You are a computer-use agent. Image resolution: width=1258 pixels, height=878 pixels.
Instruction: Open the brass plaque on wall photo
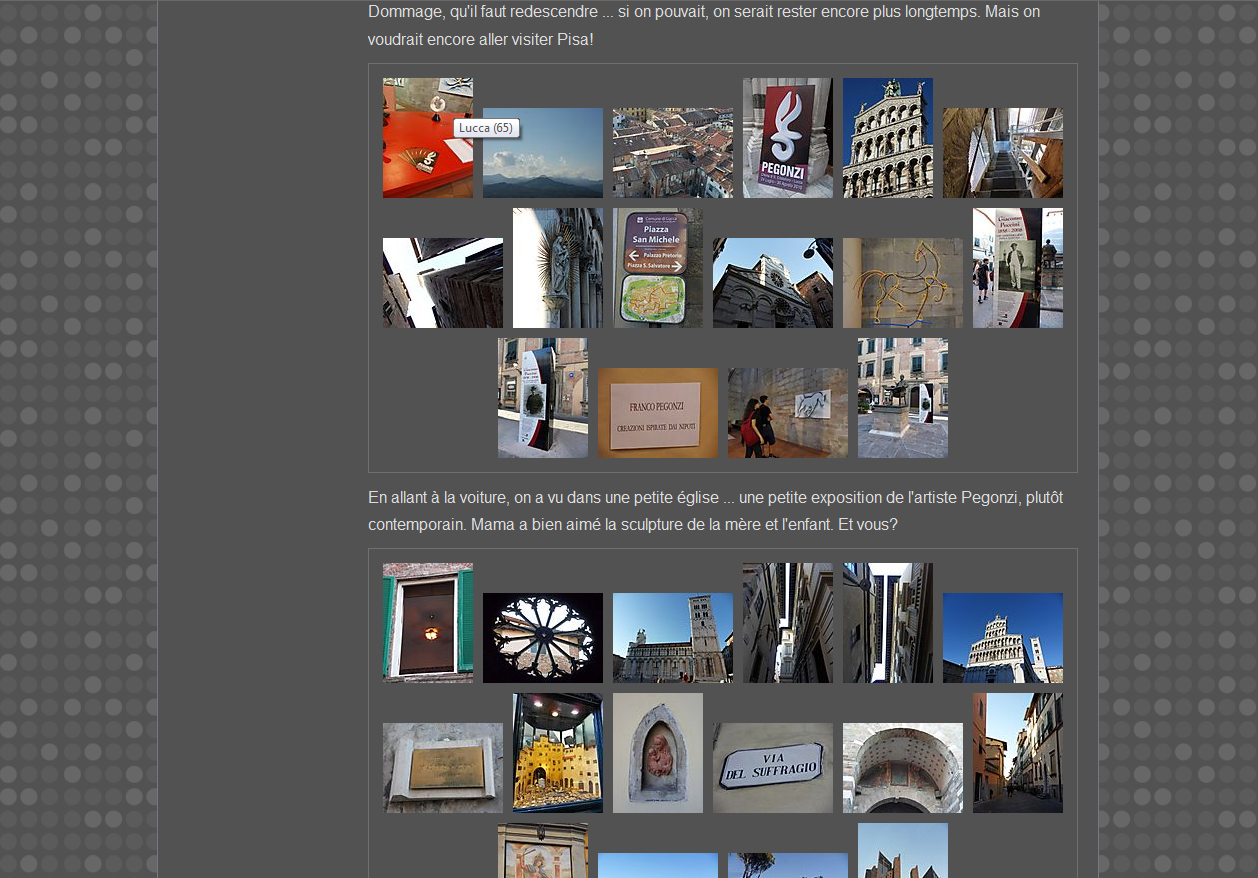pyautogui.click(x=442, y=767)
